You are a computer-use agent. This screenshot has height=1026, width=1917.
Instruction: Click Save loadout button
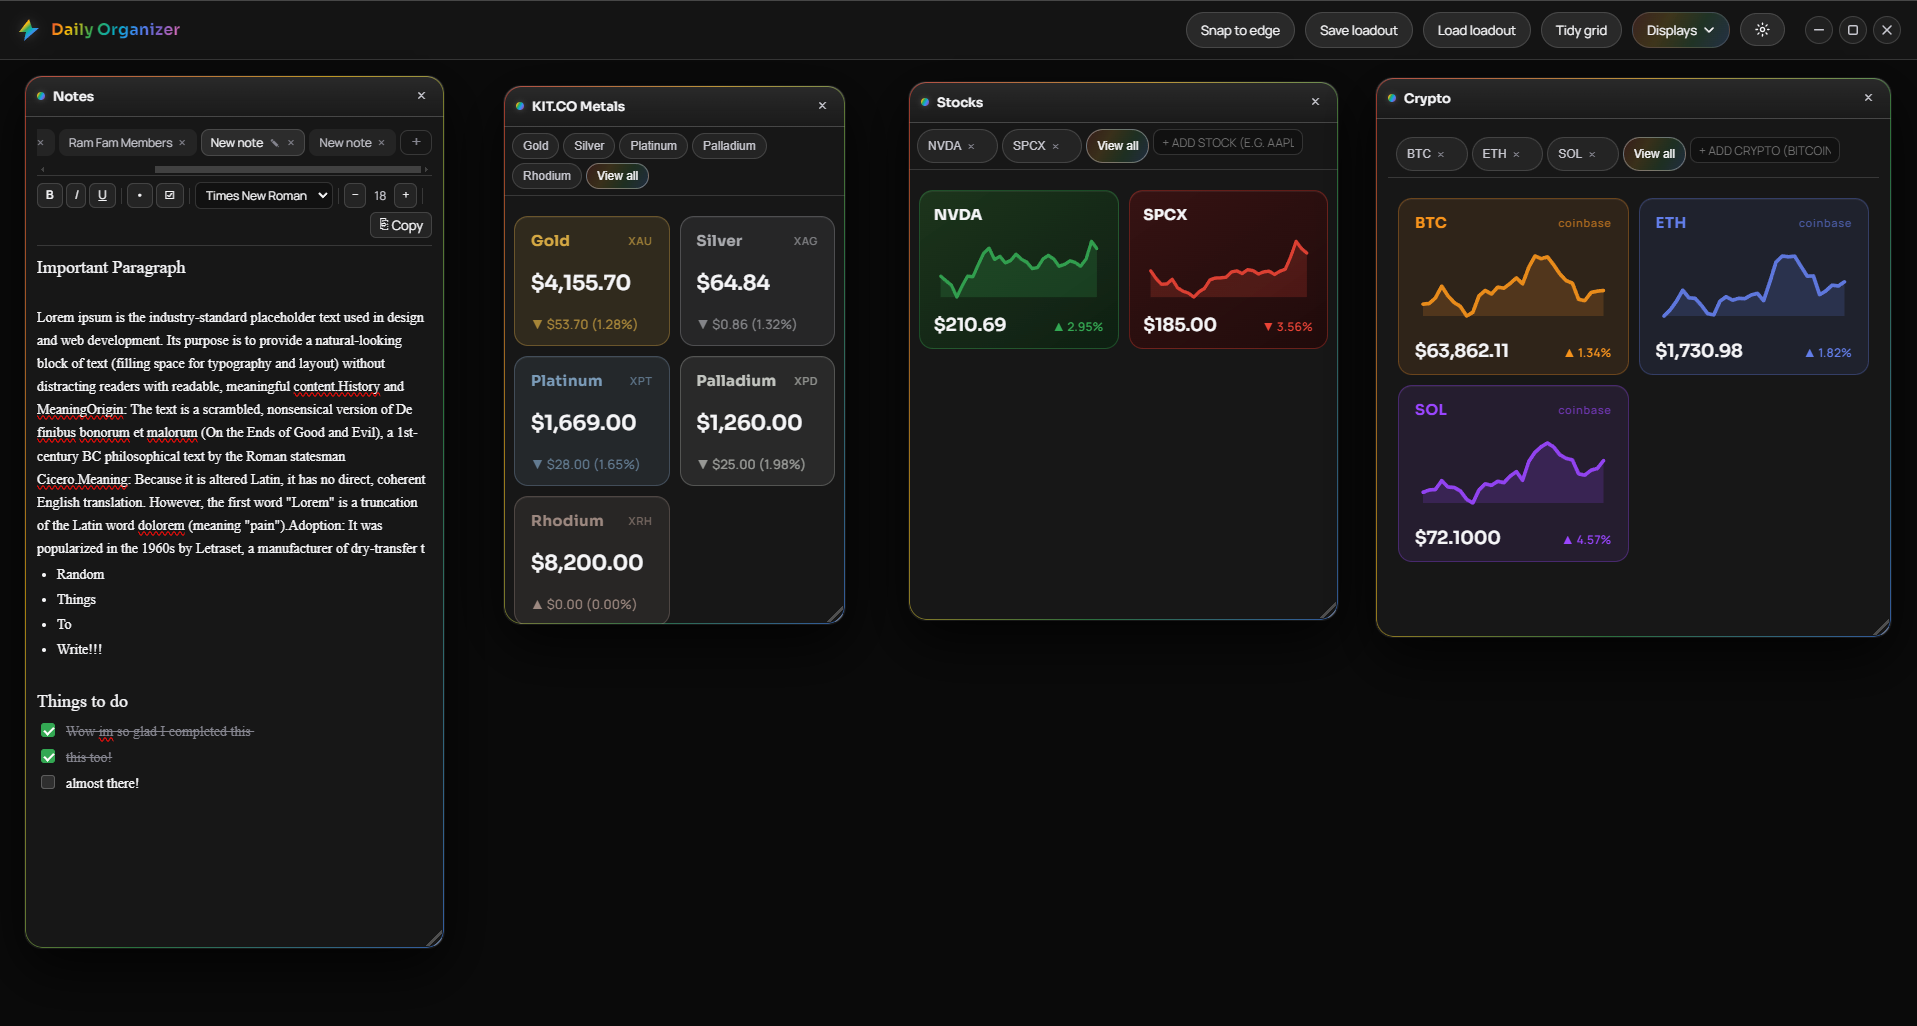click(x=1358, y=30)
